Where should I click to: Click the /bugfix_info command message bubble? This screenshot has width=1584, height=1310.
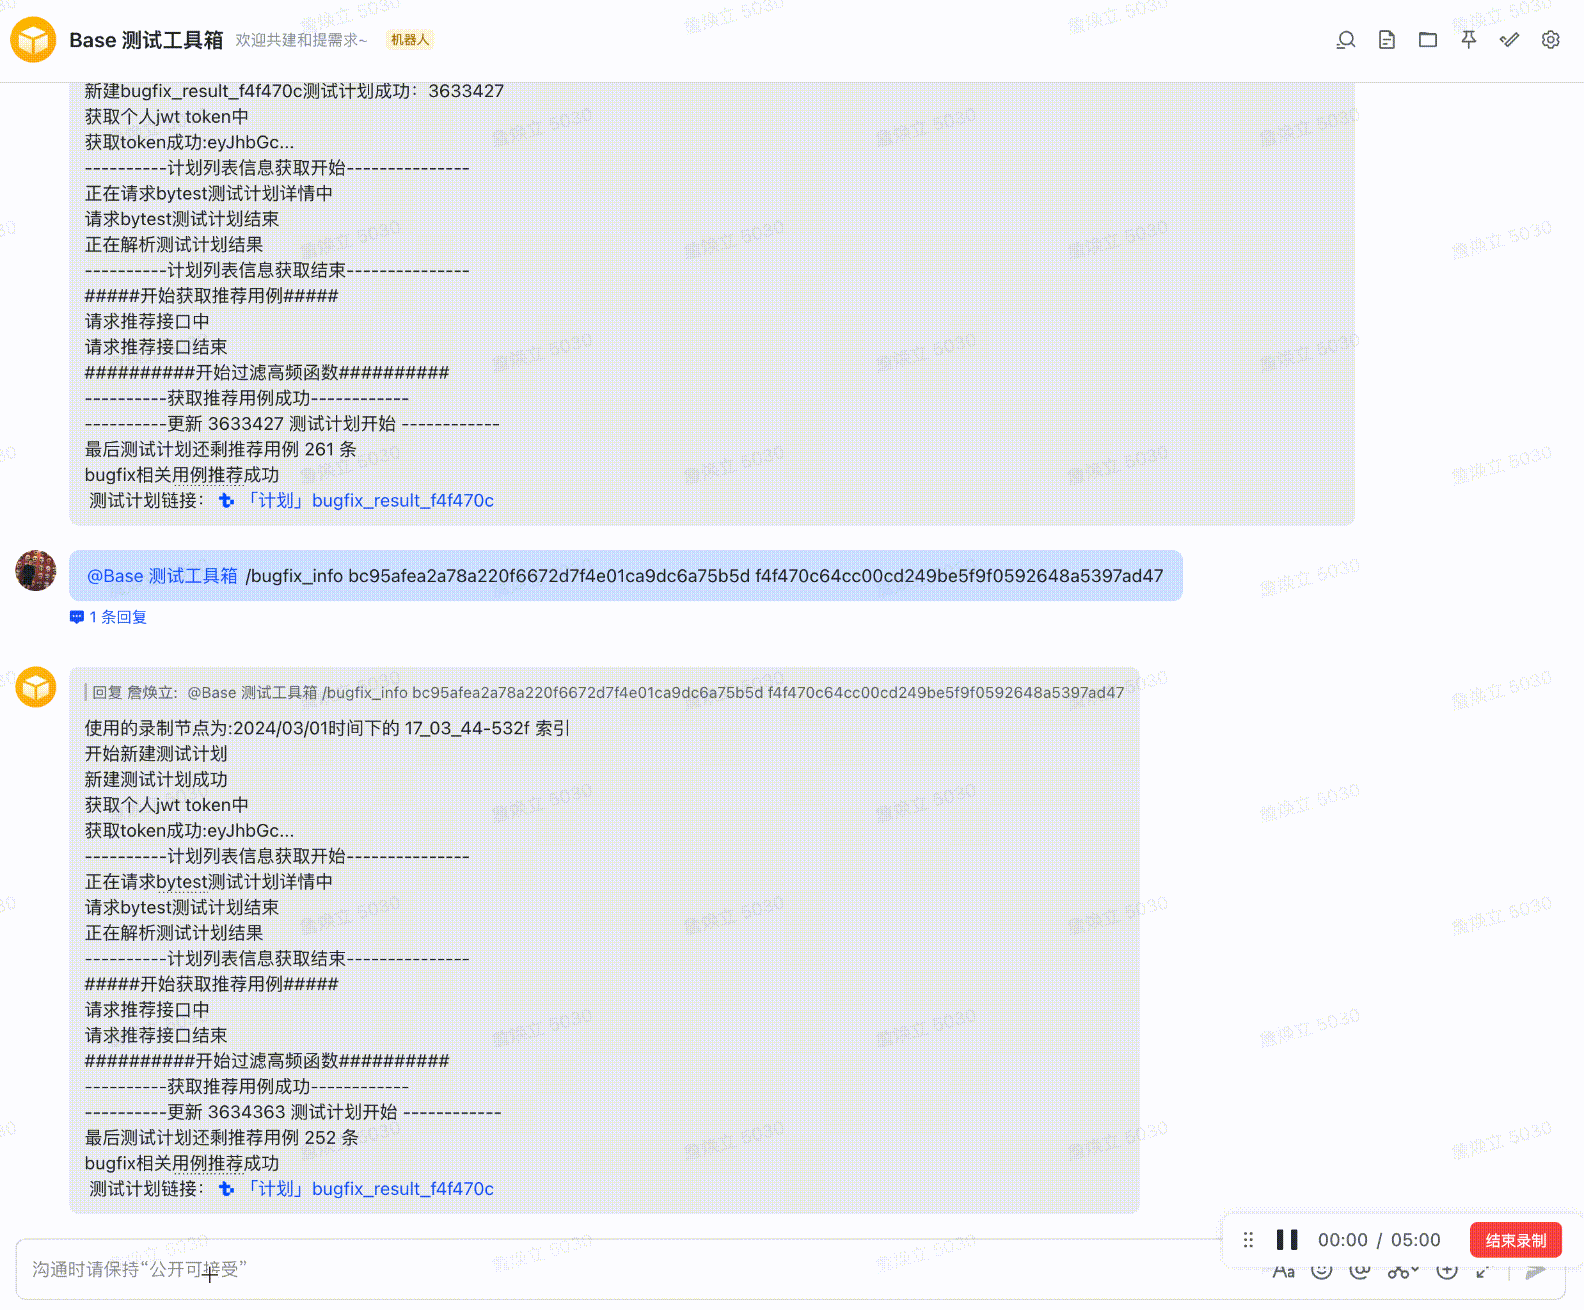[x=626, y=576]
